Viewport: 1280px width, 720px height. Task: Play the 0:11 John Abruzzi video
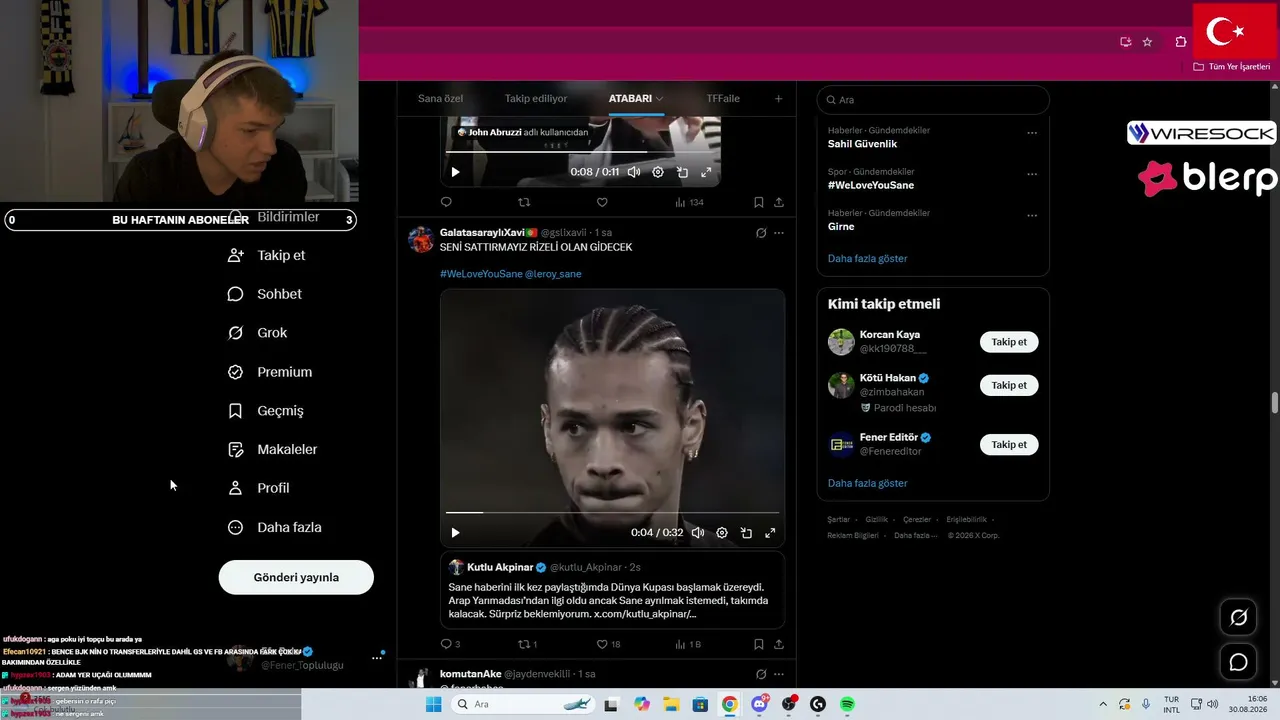pos(455,172)
